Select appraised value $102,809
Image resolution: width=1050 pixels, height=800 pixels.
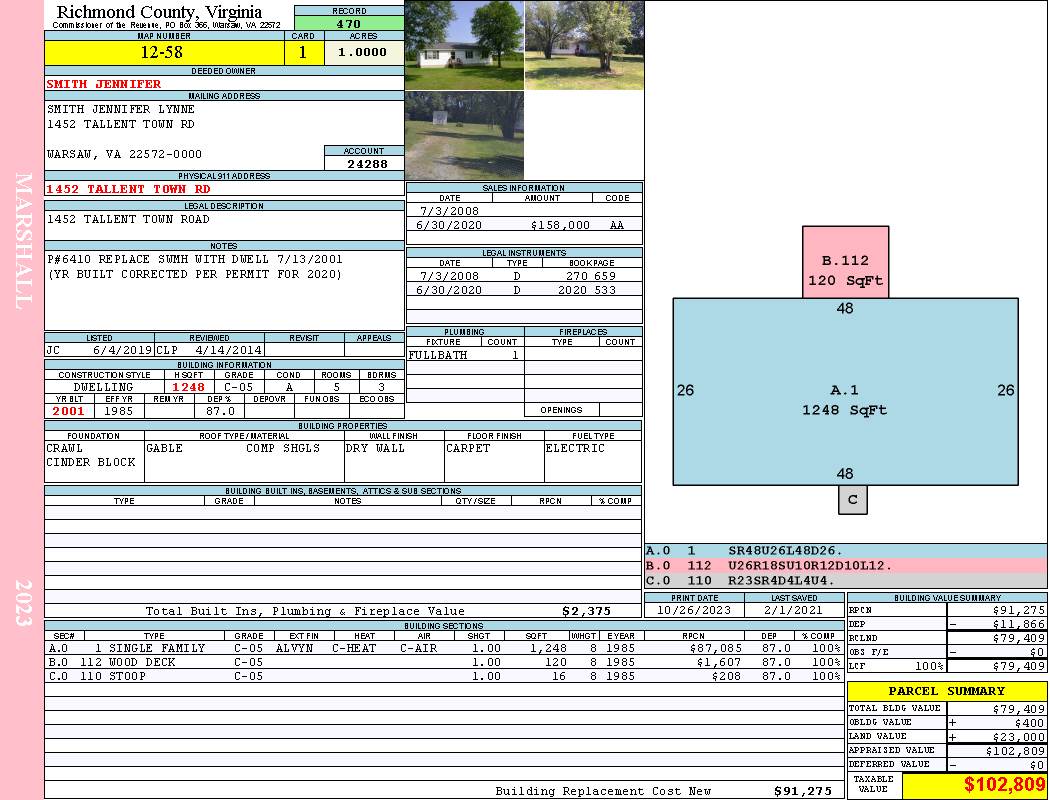[1015, 751]
